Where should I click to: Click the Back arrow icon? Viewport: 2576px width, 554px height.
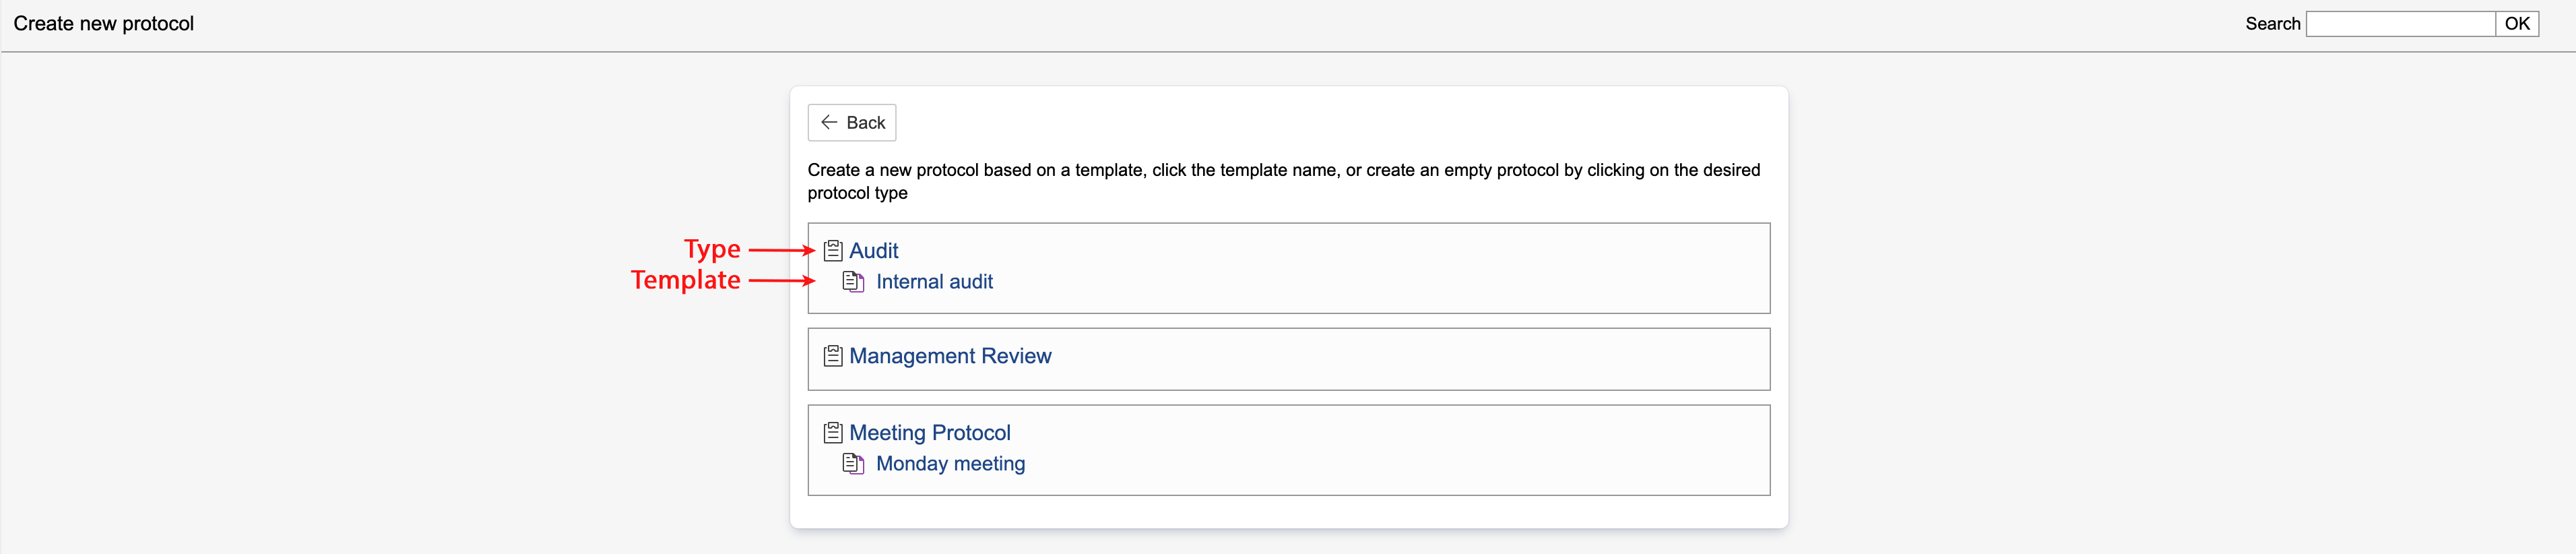click(829, 123)
